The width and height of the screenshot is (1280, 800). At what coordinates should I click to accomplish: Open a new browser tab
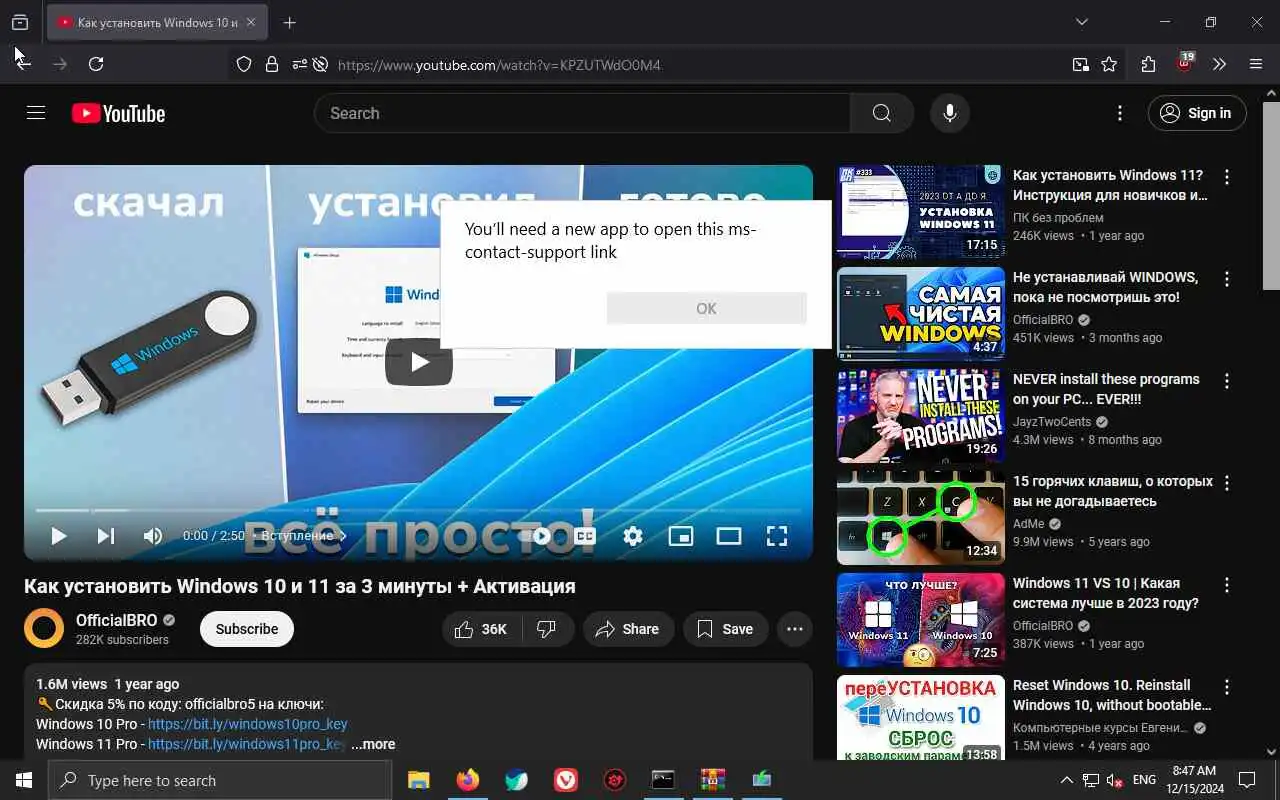289,22
